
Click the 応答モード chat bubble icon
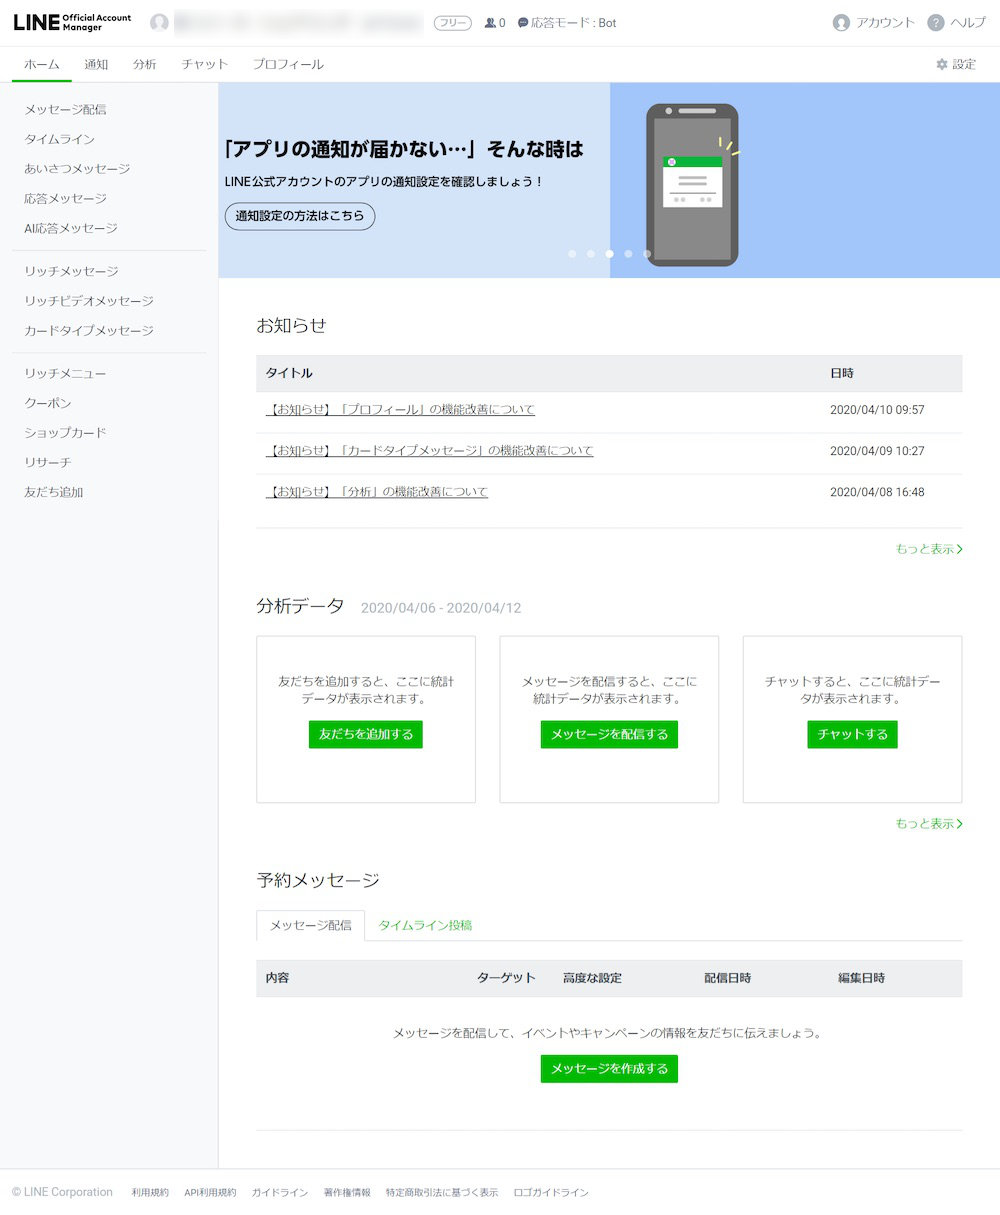[523, 22]
